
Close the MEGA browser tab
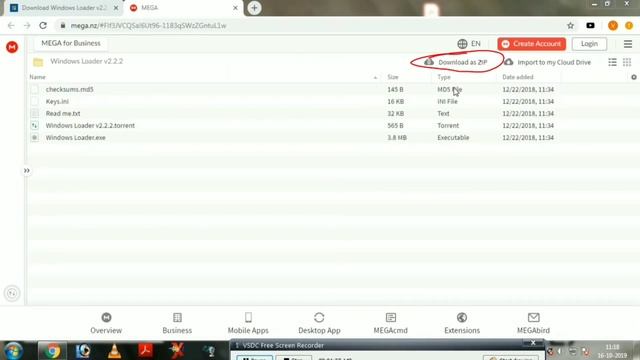(x=235, y=8)
